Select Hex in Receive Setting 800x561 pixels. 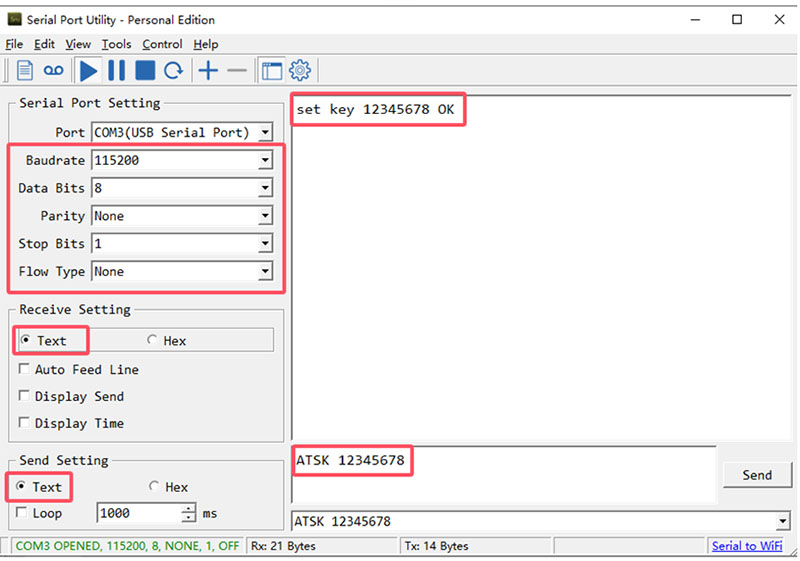[153, 341]
